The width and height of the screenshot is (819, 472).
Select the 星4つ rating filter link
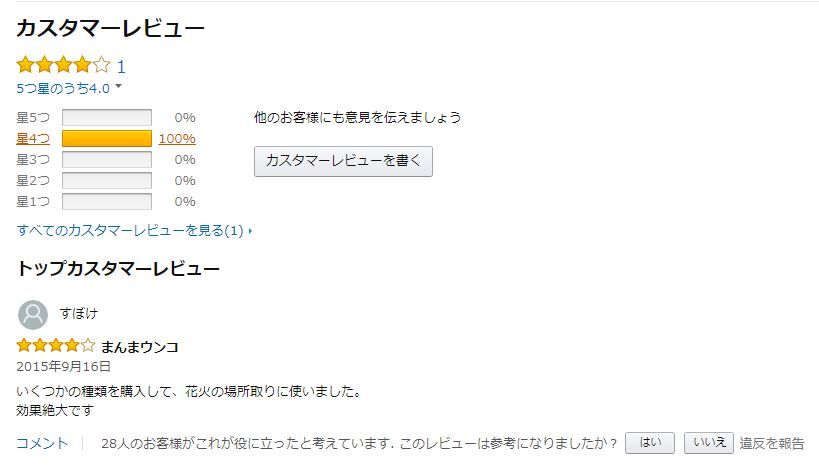[33, 139]
